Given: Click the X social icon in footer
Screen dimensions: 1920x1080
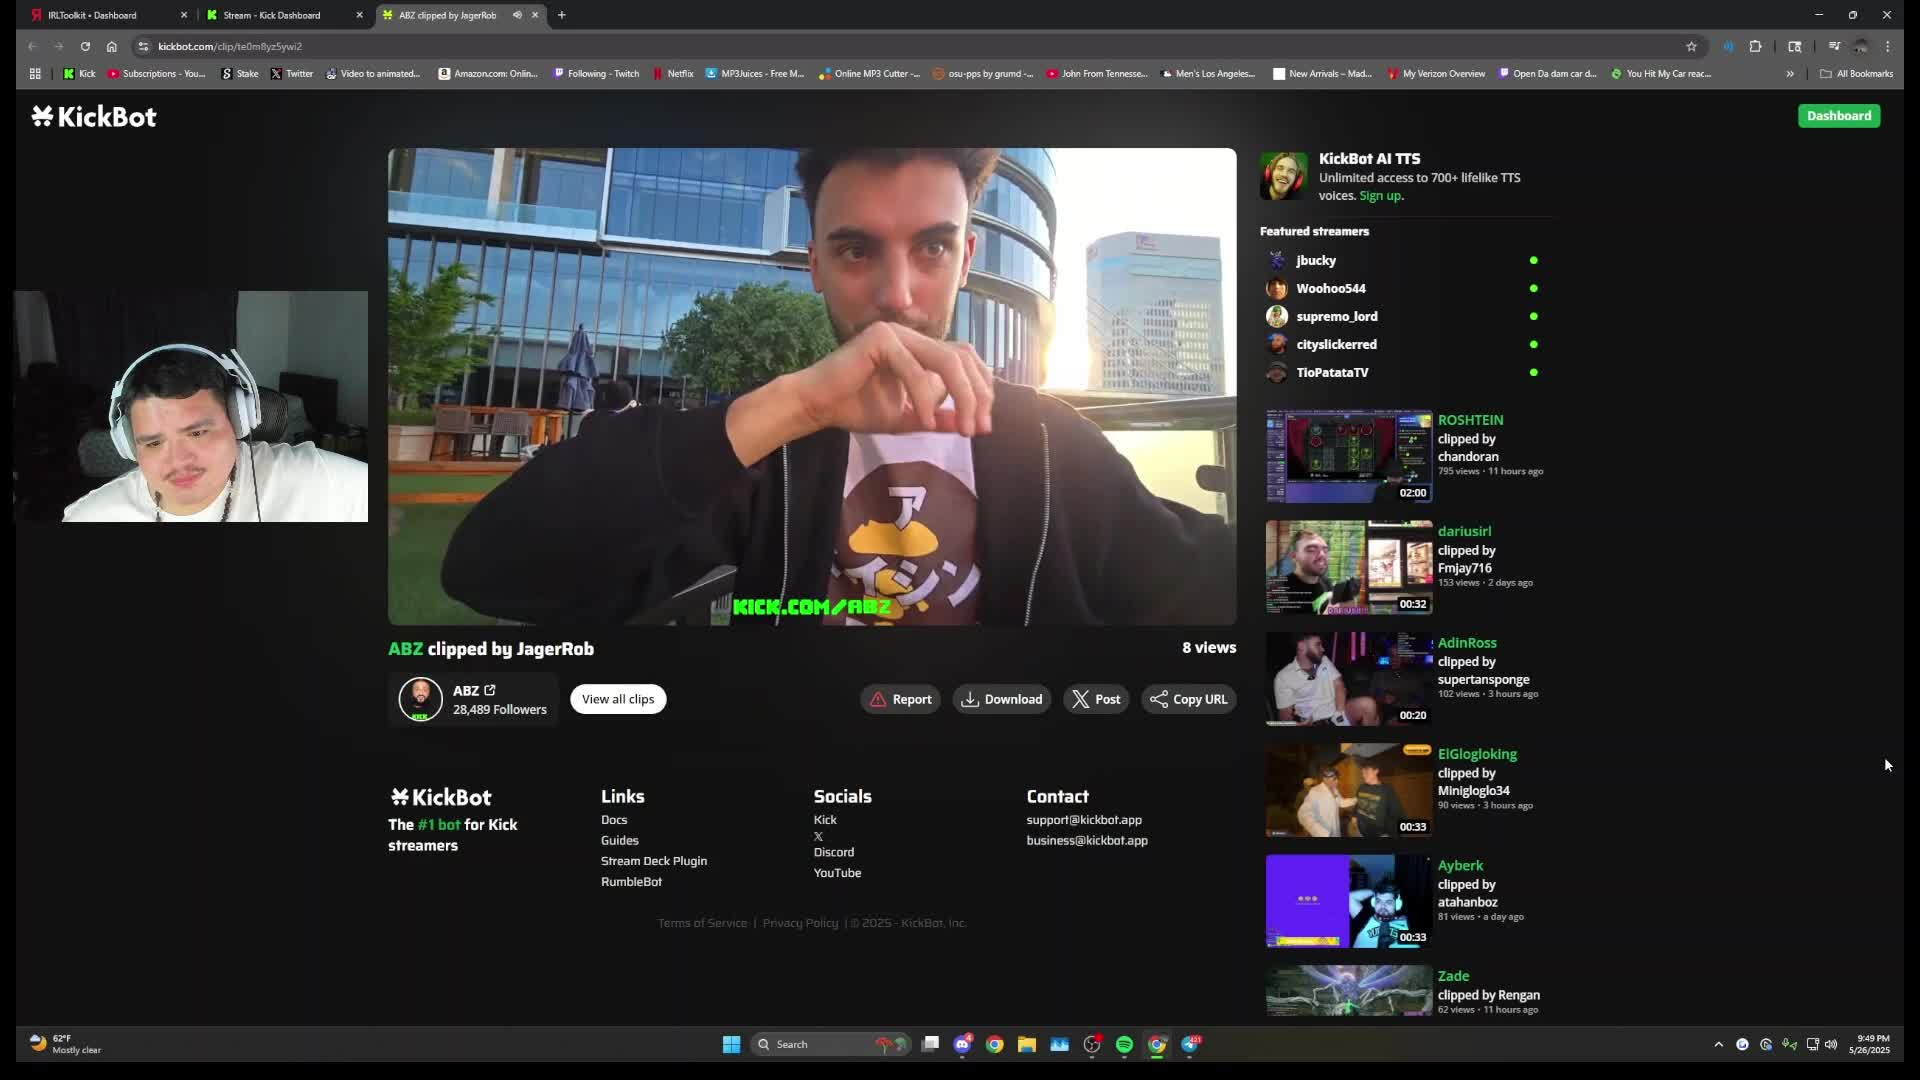Looking at the screenshot, I should 818,836.
